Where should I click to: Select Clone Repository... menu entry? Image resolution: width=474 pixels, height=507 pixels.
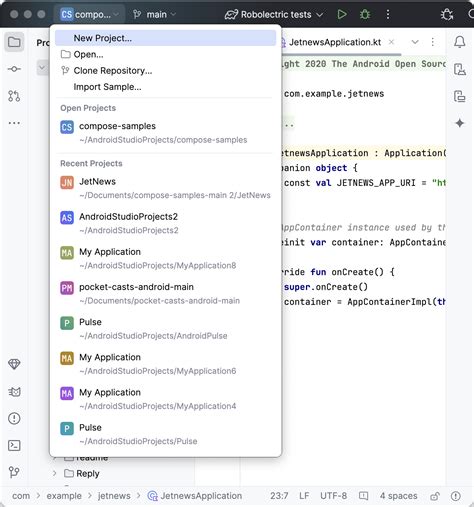[165, 71]
